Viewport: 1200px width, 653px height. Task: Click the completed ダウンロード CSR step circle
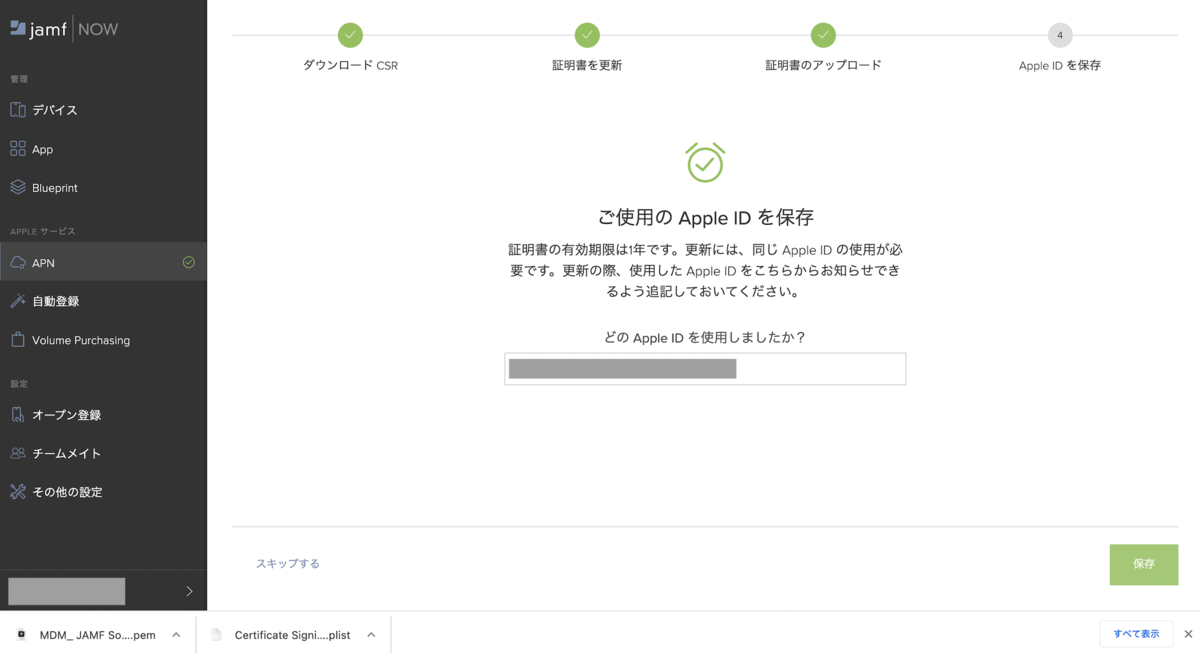(350, 35)
